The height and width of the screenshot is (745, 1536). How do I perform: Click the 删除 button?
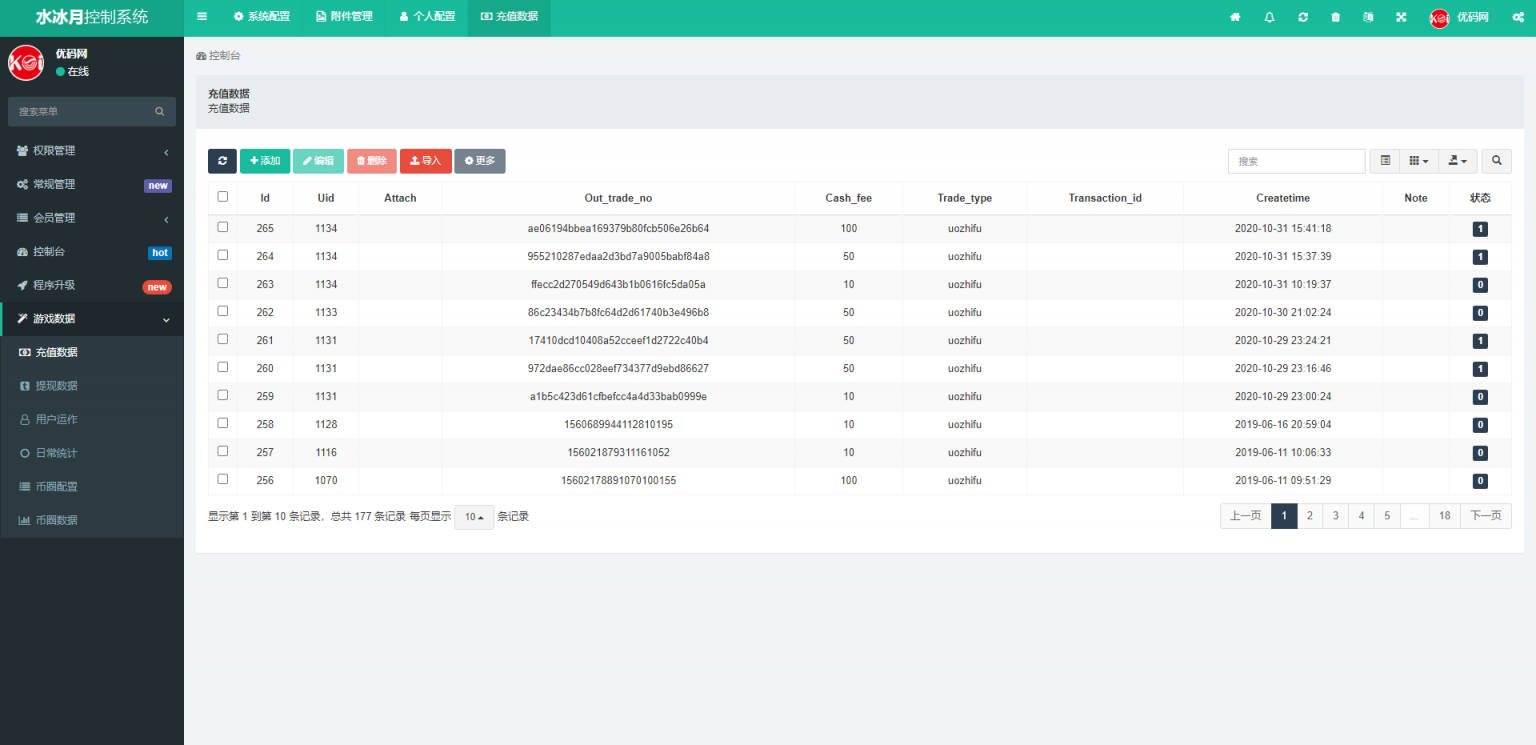(372, 161)
